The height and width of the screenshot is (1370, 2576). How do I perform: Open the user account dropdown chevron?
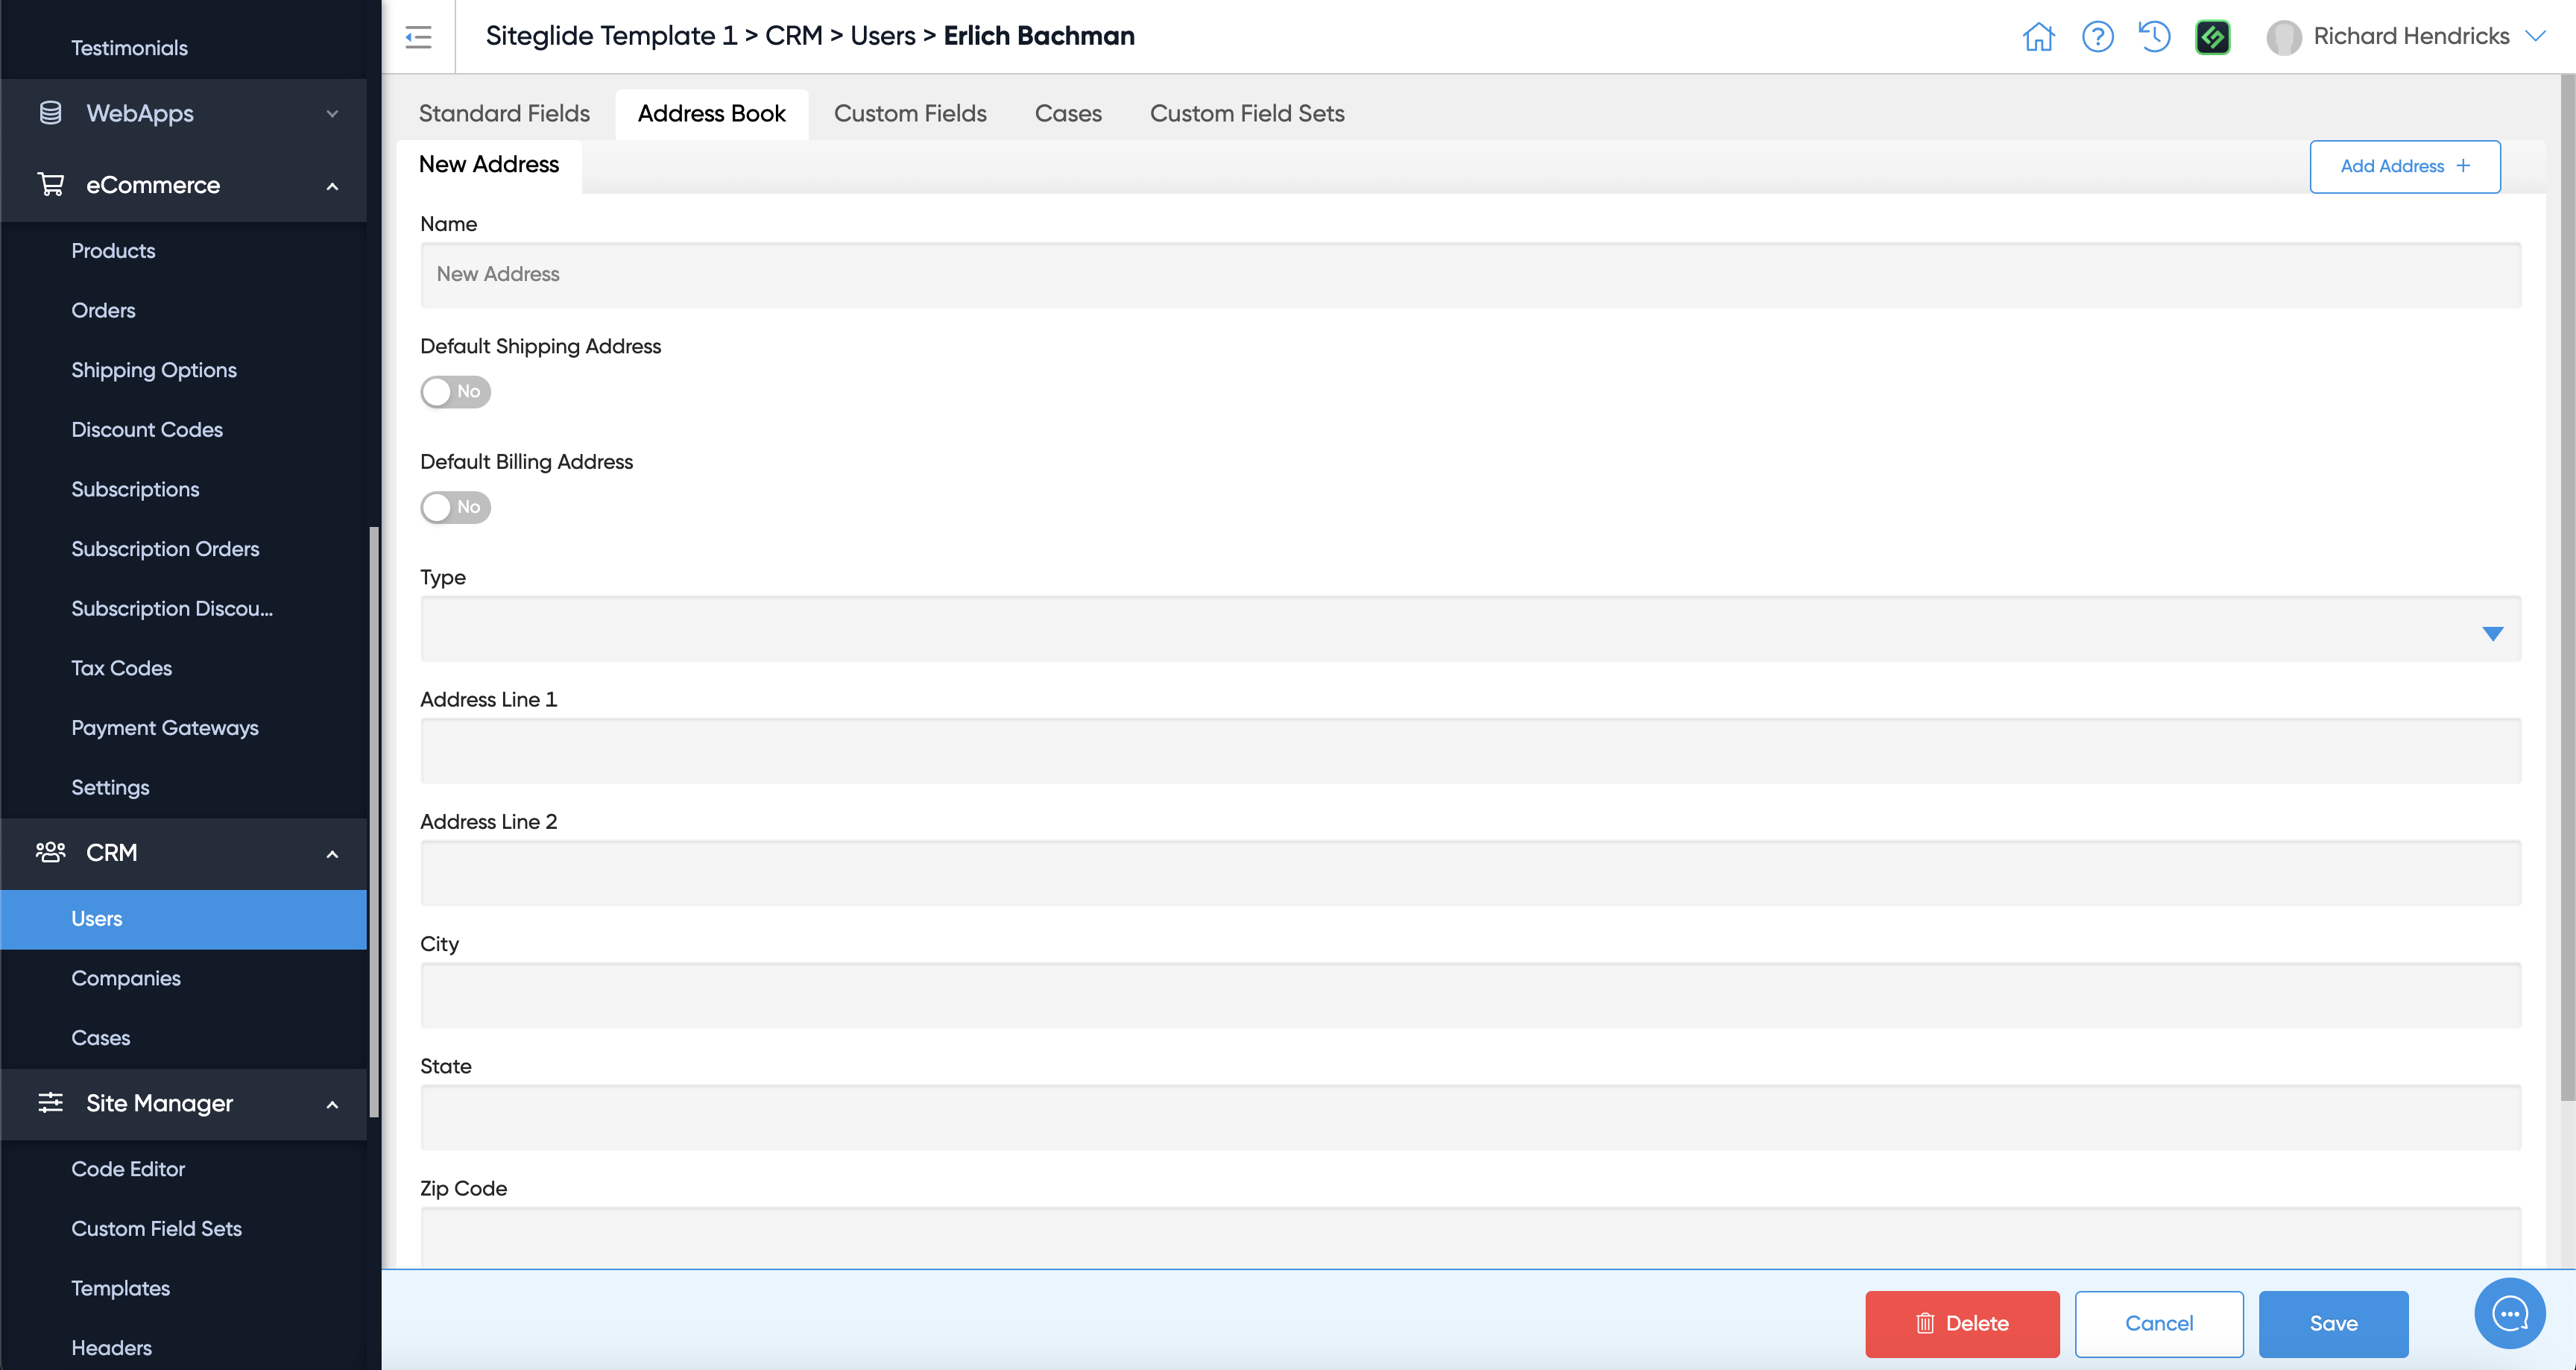click(x=2535, y=37)
